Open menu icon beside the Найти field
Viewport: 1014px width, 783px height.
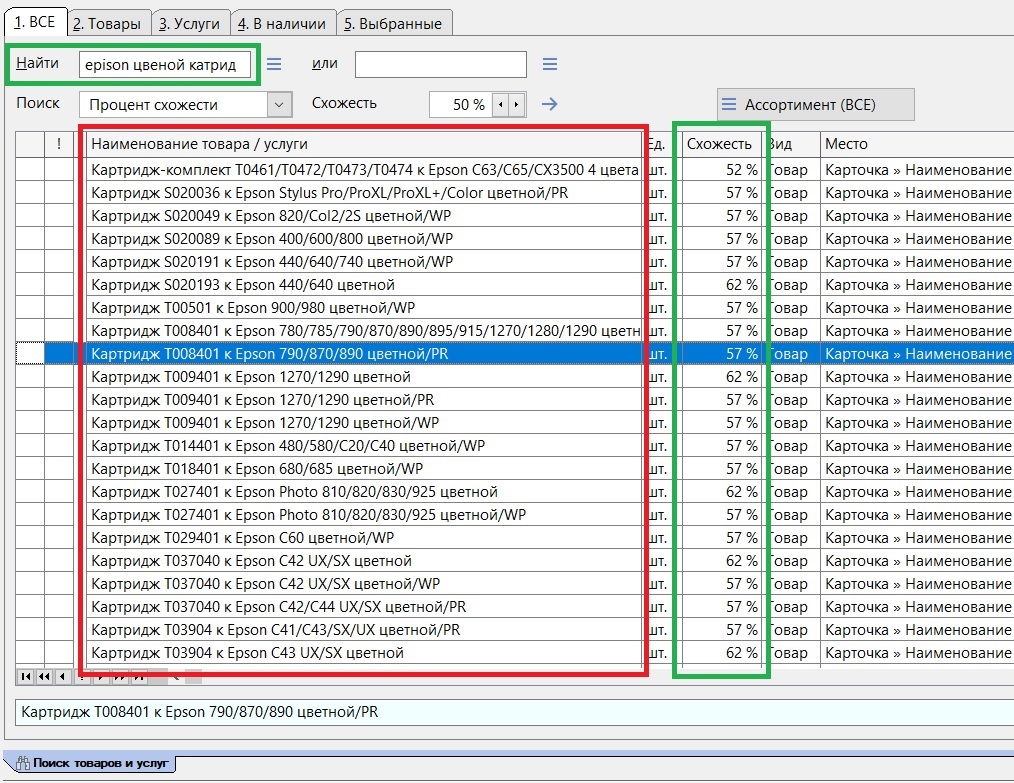click(274, 64)
